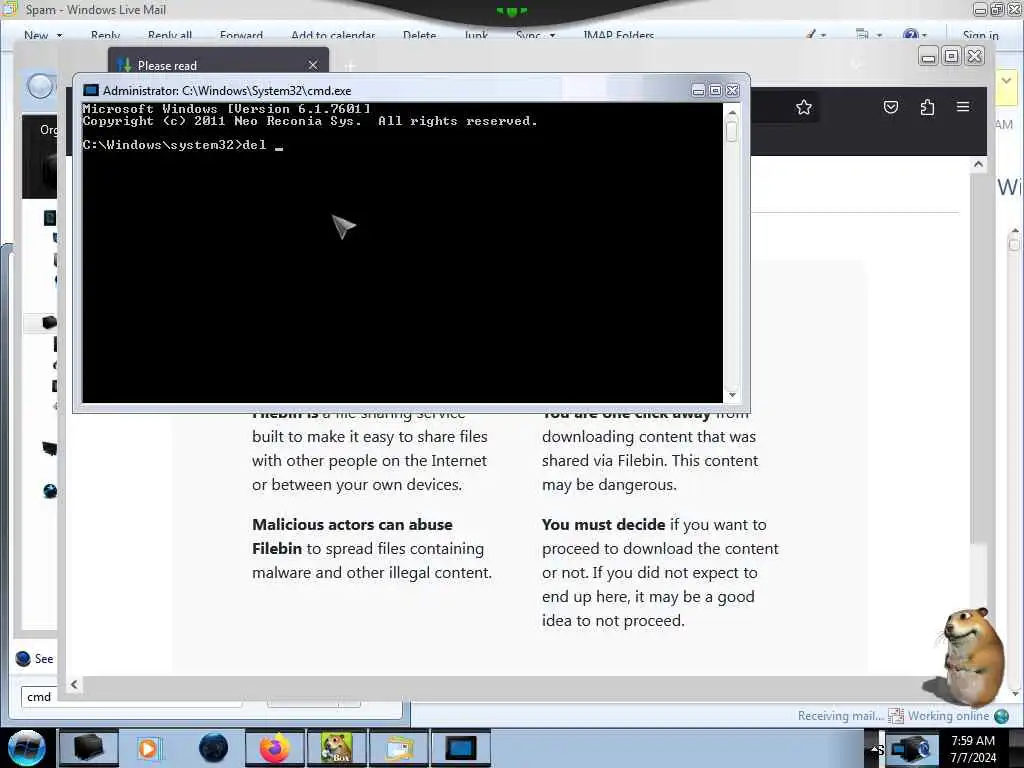Screen dimensions: 1024x768
Task: Click the Firefox bookmark star icon
Action: coord(803,107)
